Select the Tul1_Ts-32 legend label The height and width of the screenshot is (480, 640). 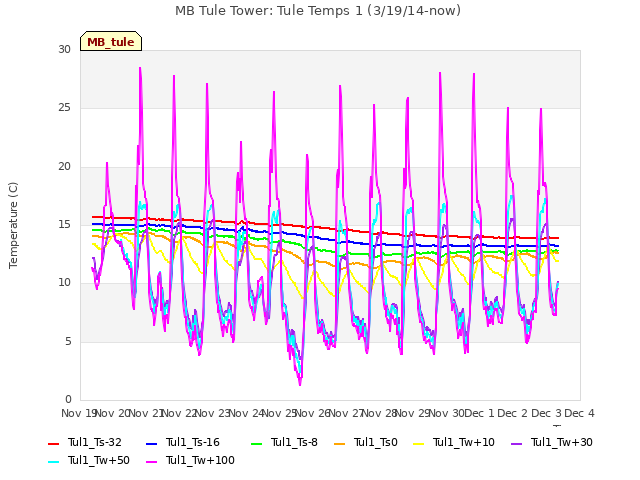[x=95, y=442]
